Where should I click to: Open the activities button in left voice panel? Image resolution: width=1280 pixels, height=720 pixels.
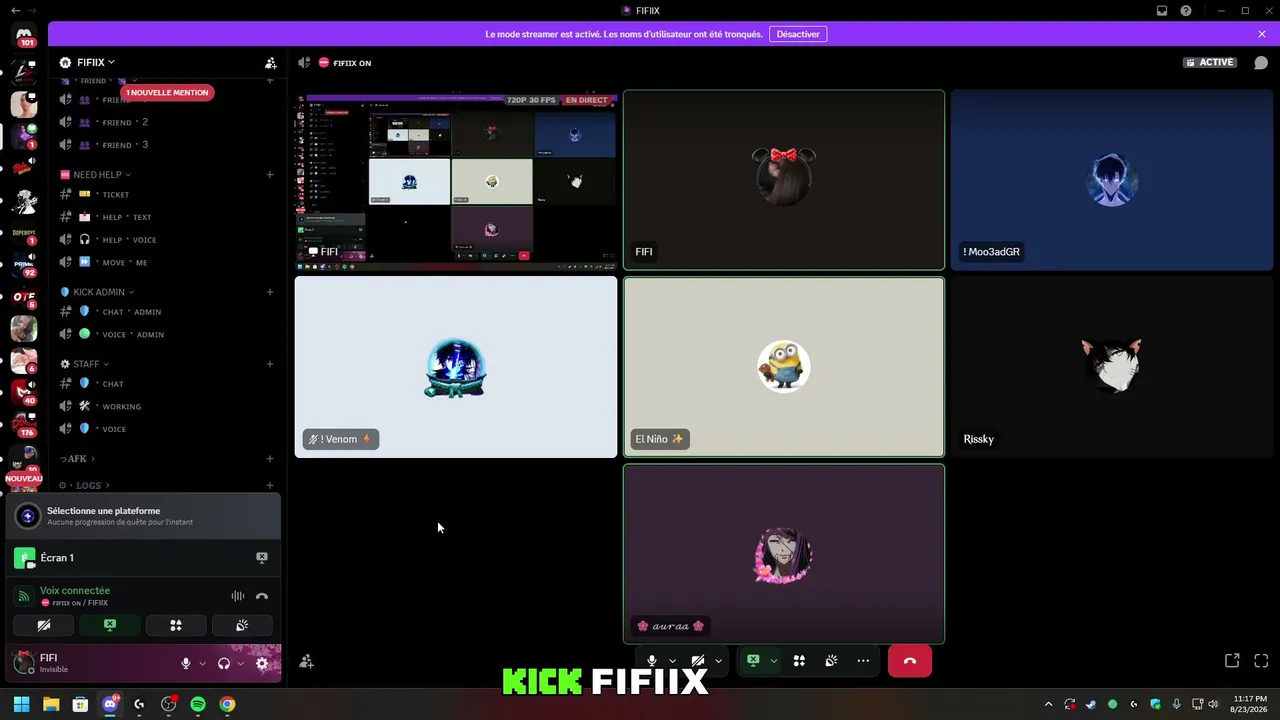(176, 626)
